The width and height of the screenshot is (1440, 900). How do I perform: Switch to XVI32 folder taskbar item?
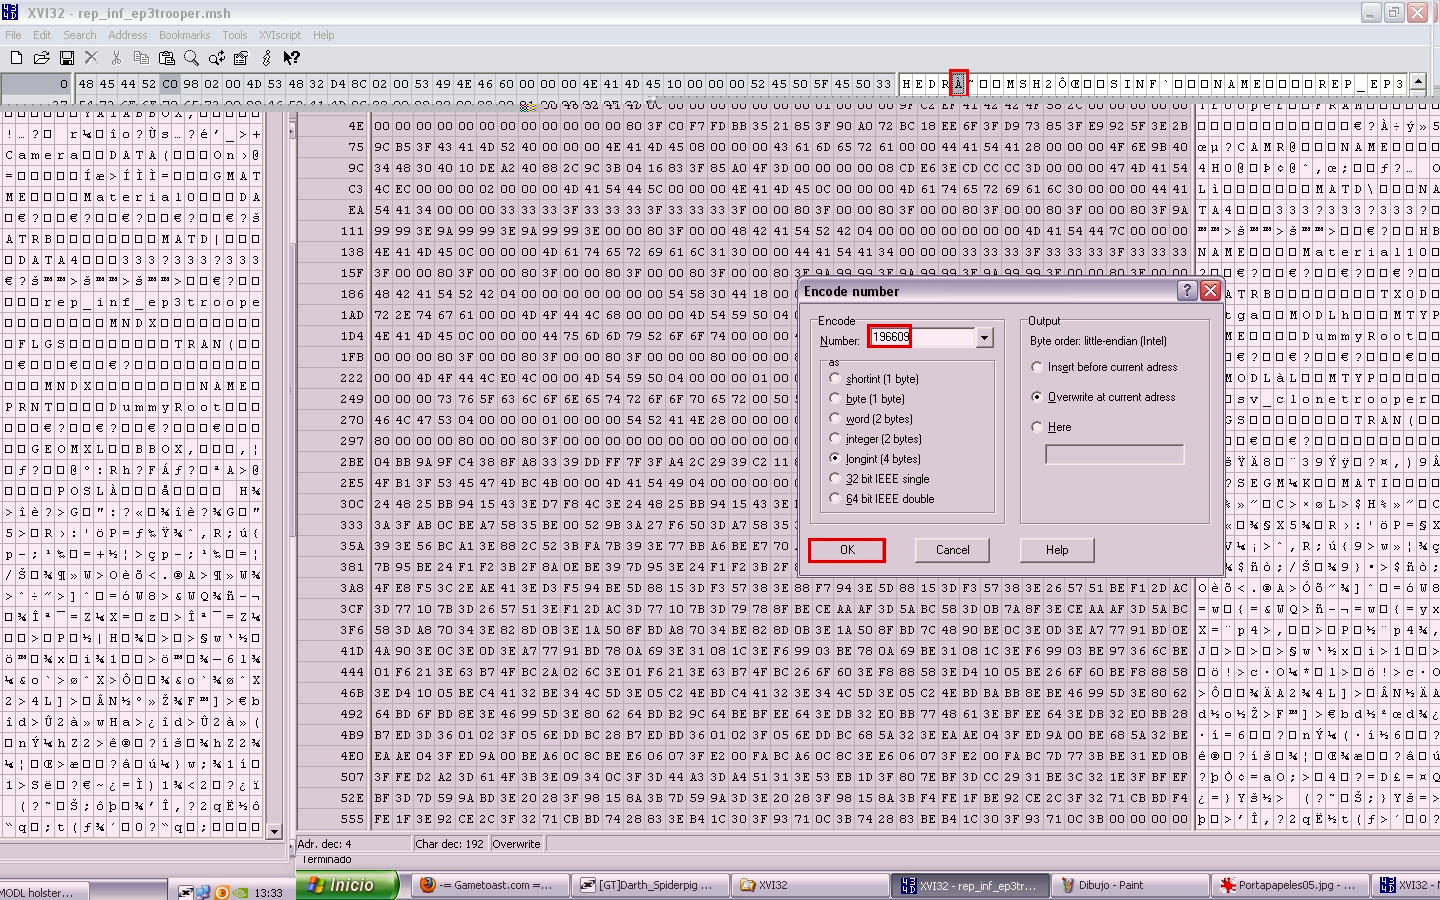point(810,885)
